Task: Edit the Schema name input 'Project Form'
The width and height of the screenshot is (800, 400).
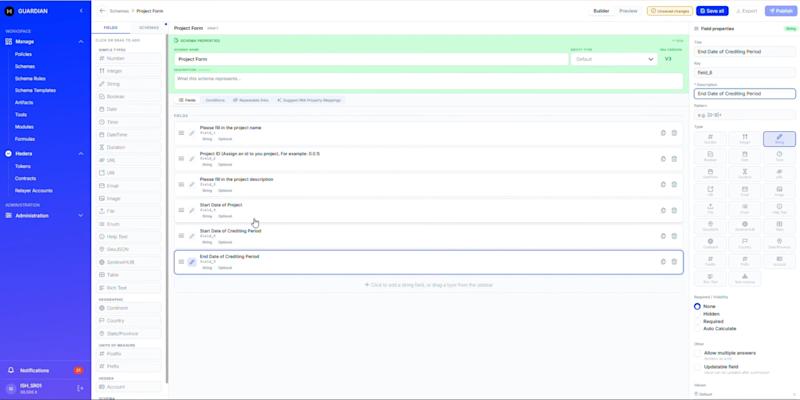Action: [371, 59]
